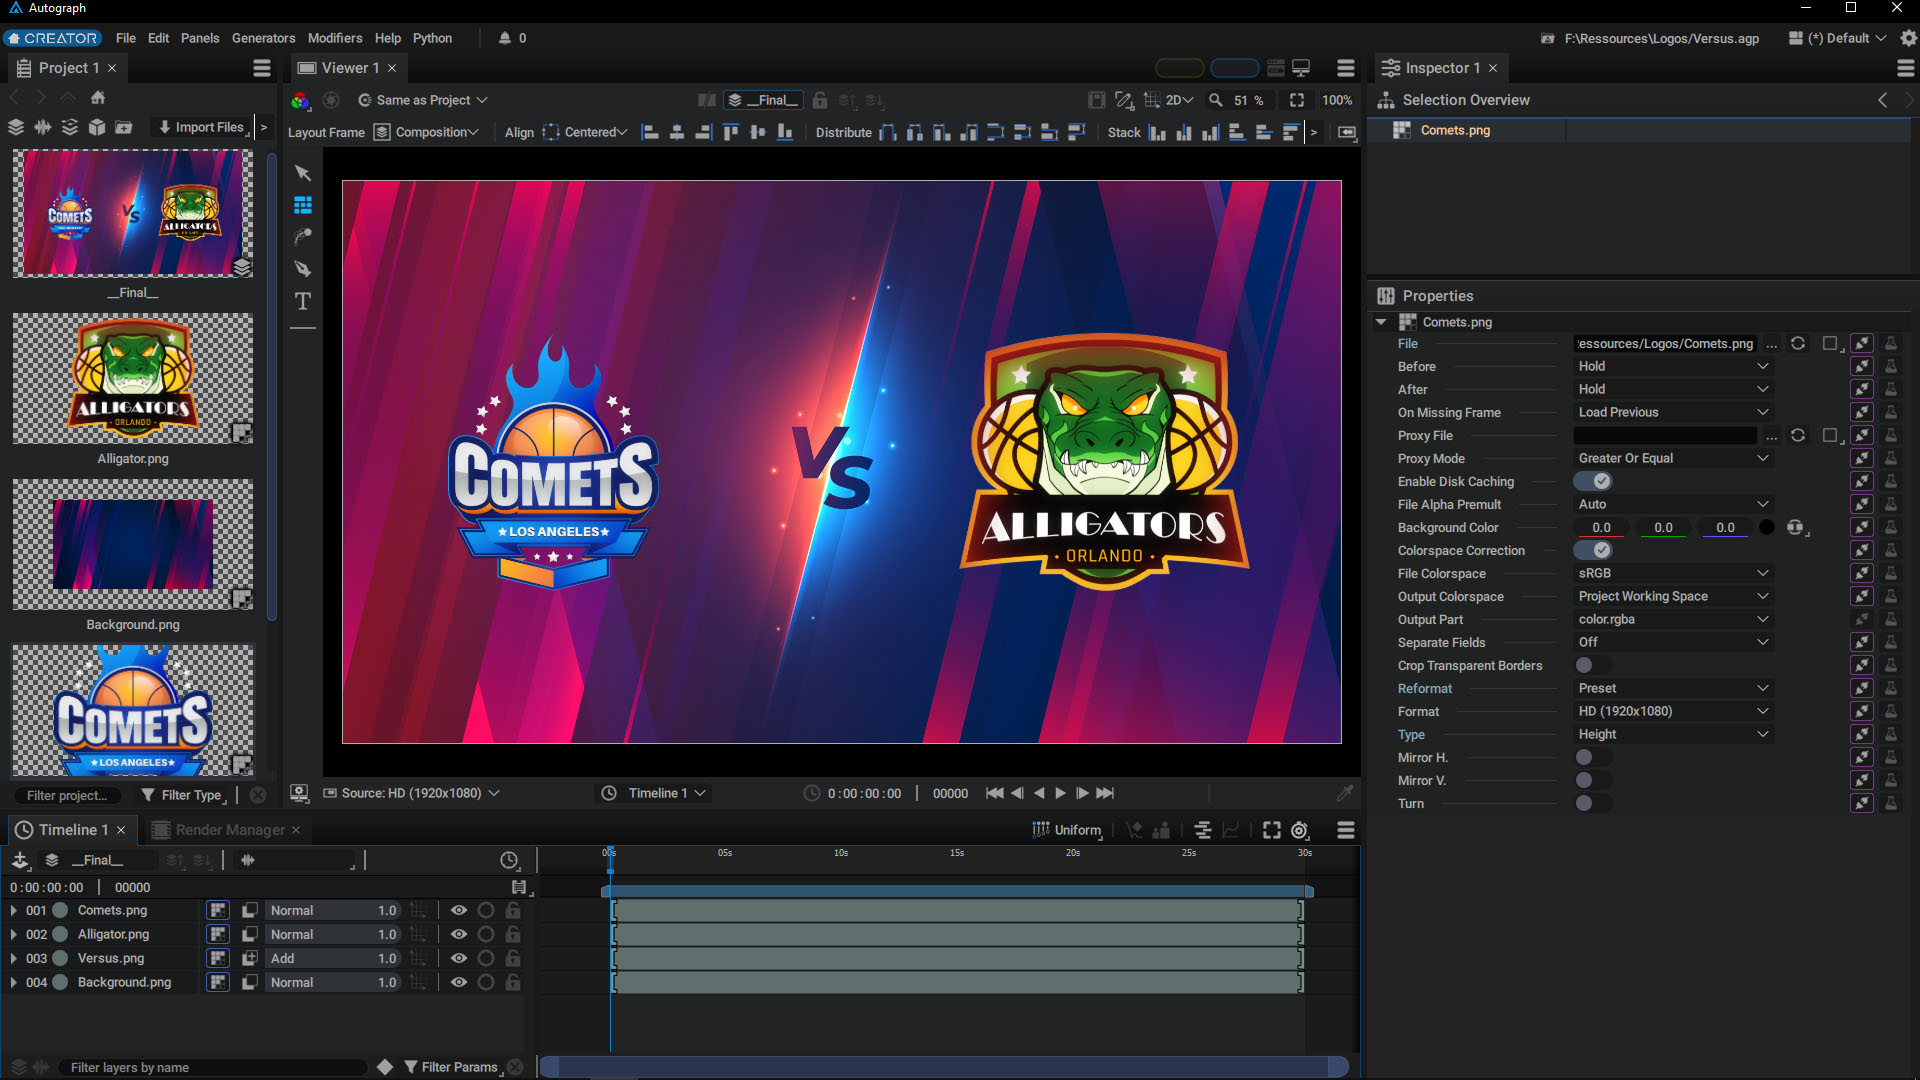Open Project panel hamburger menu

pos(262,68)
